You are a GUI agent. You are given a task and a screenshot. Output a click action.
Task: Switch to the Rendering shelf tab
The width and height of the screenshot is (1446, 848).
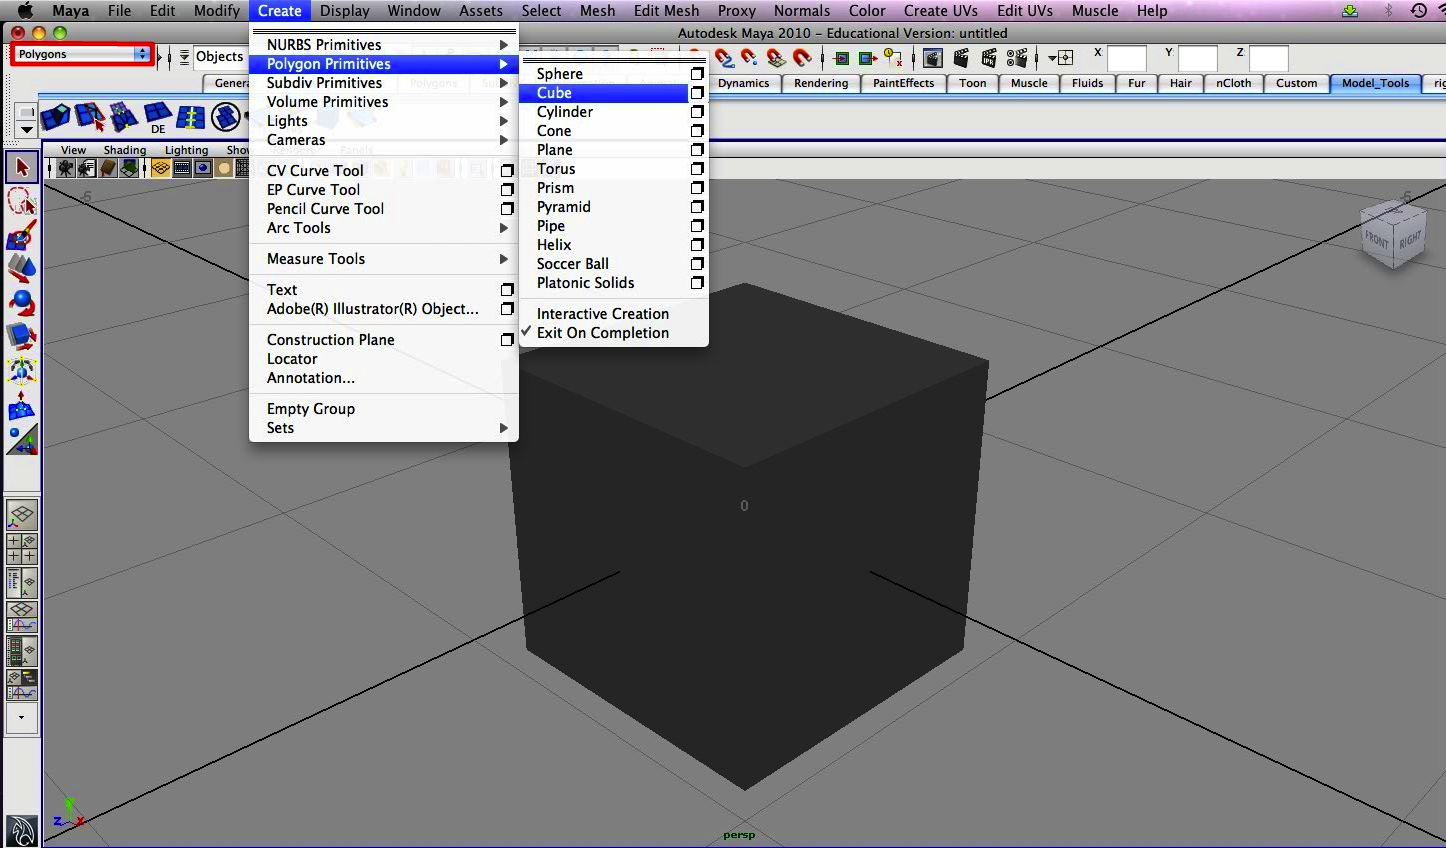coord(820,83)
